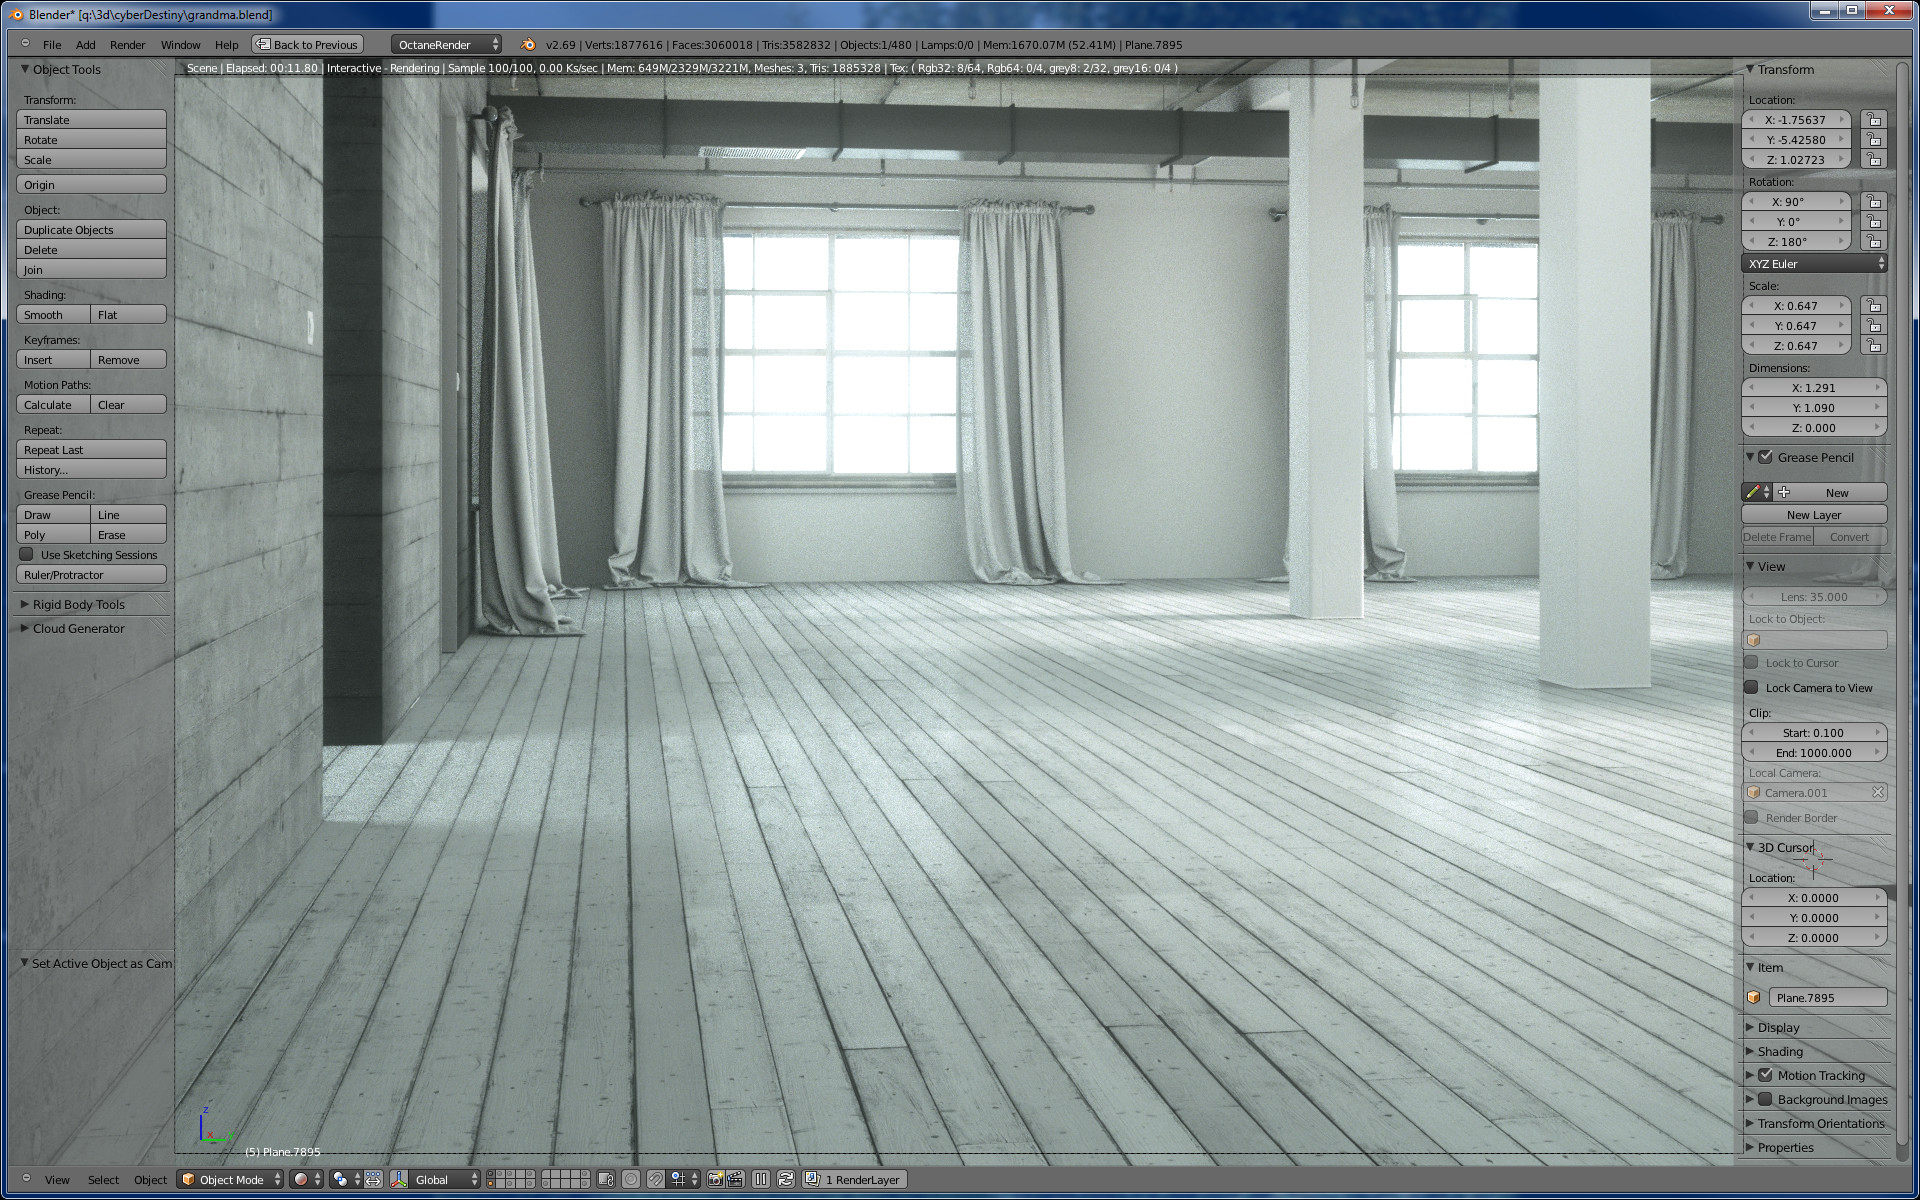Image resolution: width=1920 pixels, height=1200 pixels.
Task: Click the pause render icon
Action: pos(761,1180)
